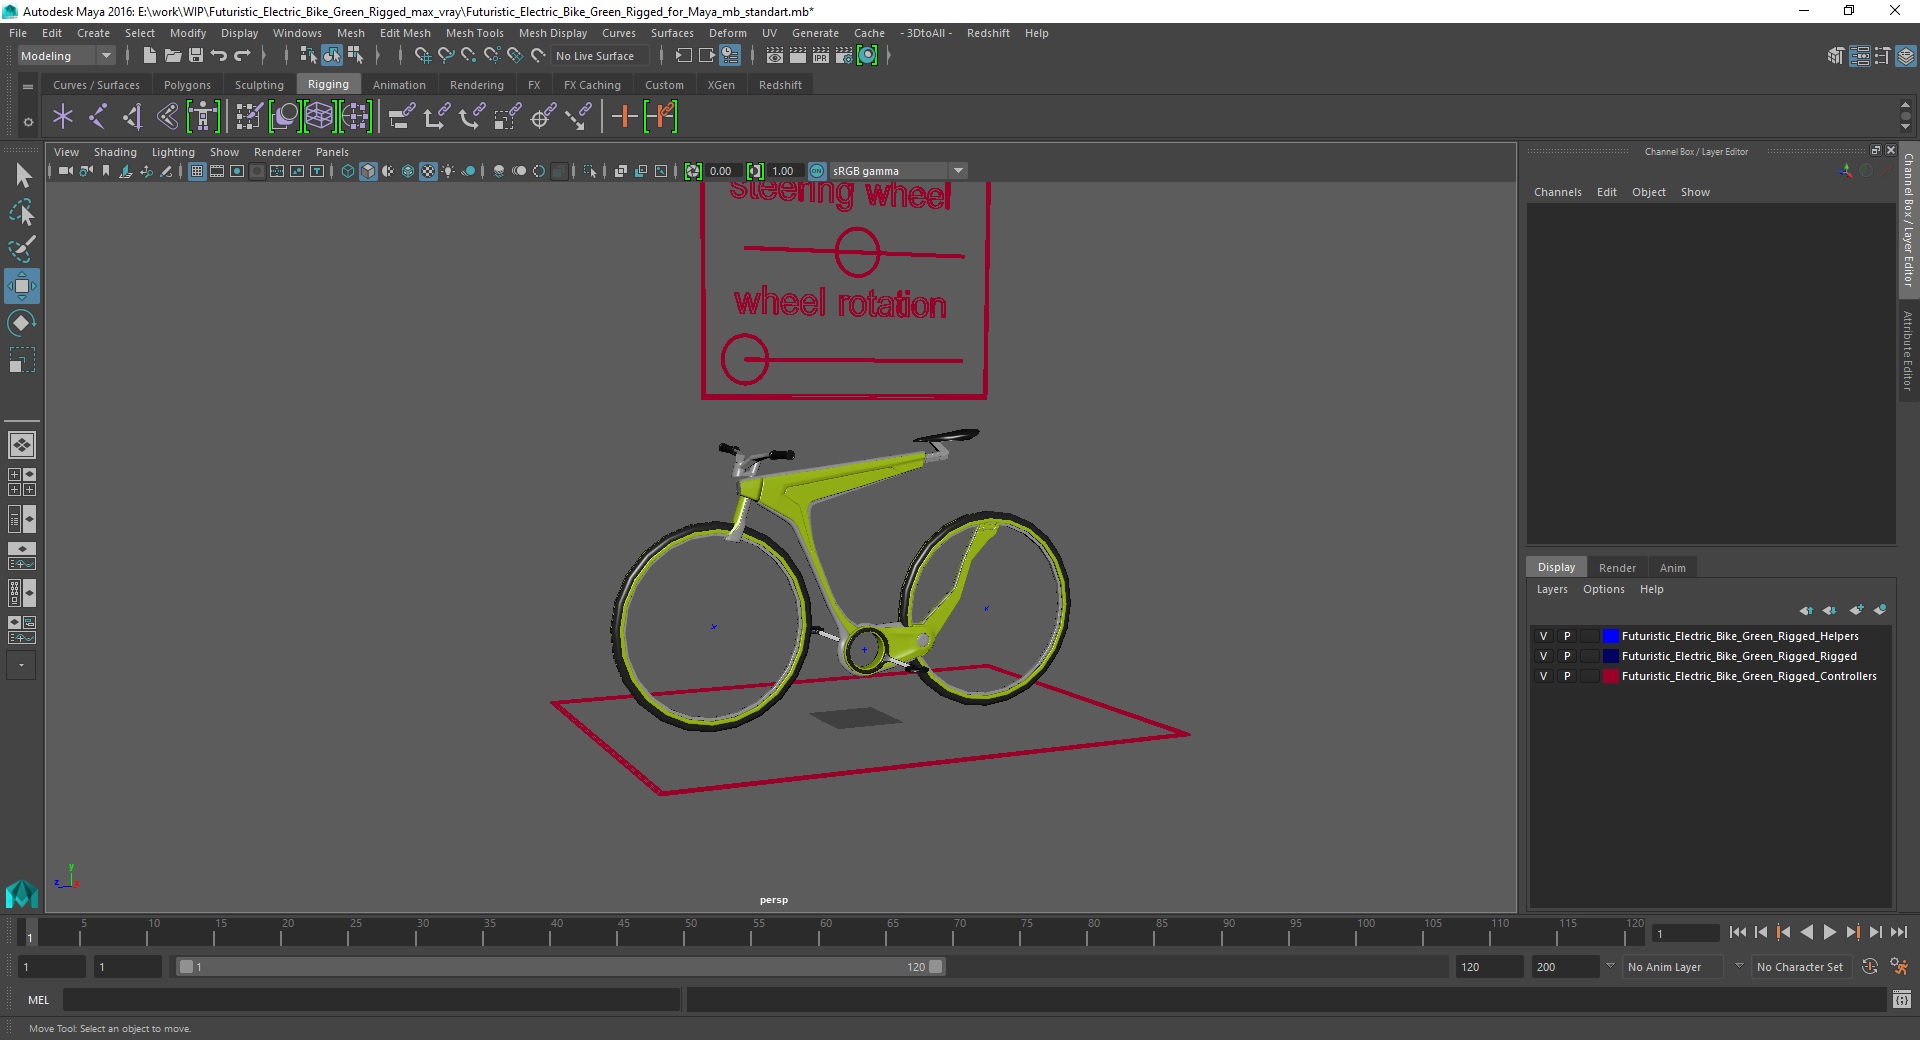The image size is (1920, 1040).
Task: Click the Parent Constraint shelf icon
Action: click(x=402, y=117)
